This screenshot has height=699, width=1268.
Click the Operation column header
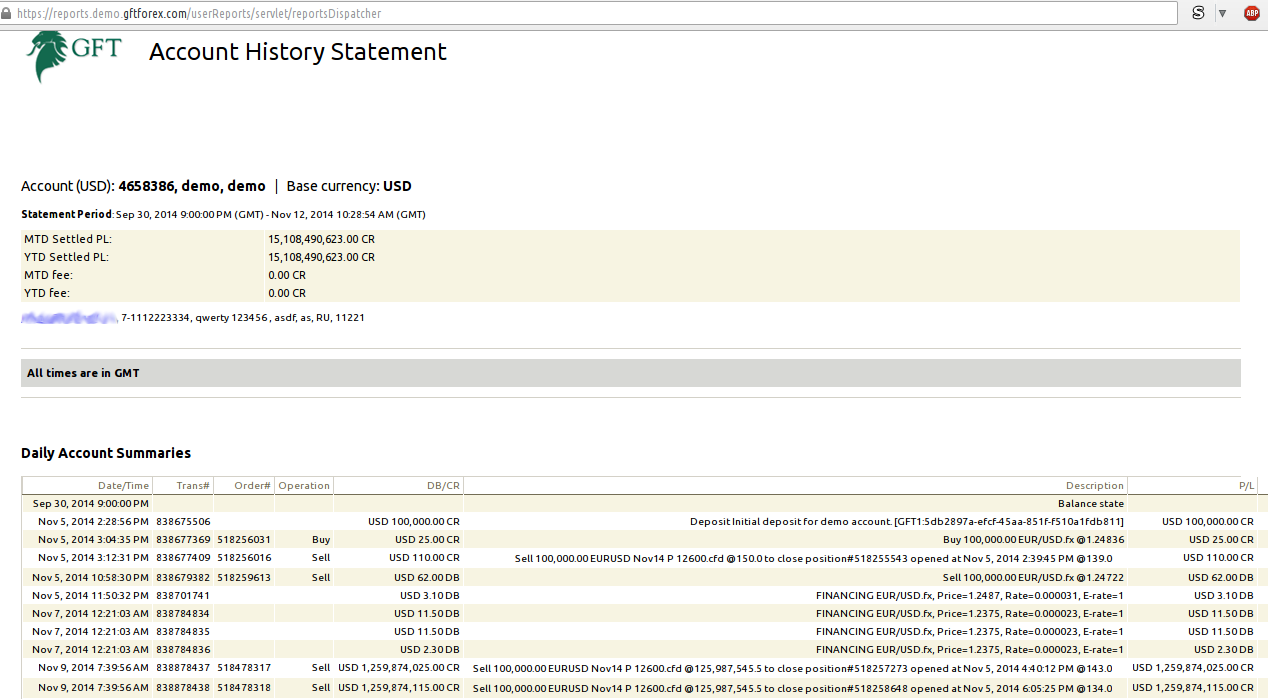point(304,486)
